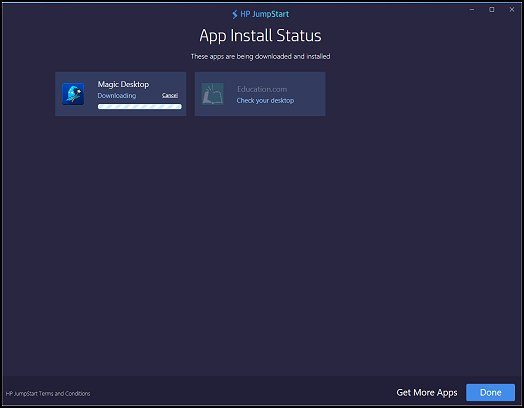Minimize the HP JumpStart window
The height and width of the screenshot is (408, 524).
coord(472,10)
